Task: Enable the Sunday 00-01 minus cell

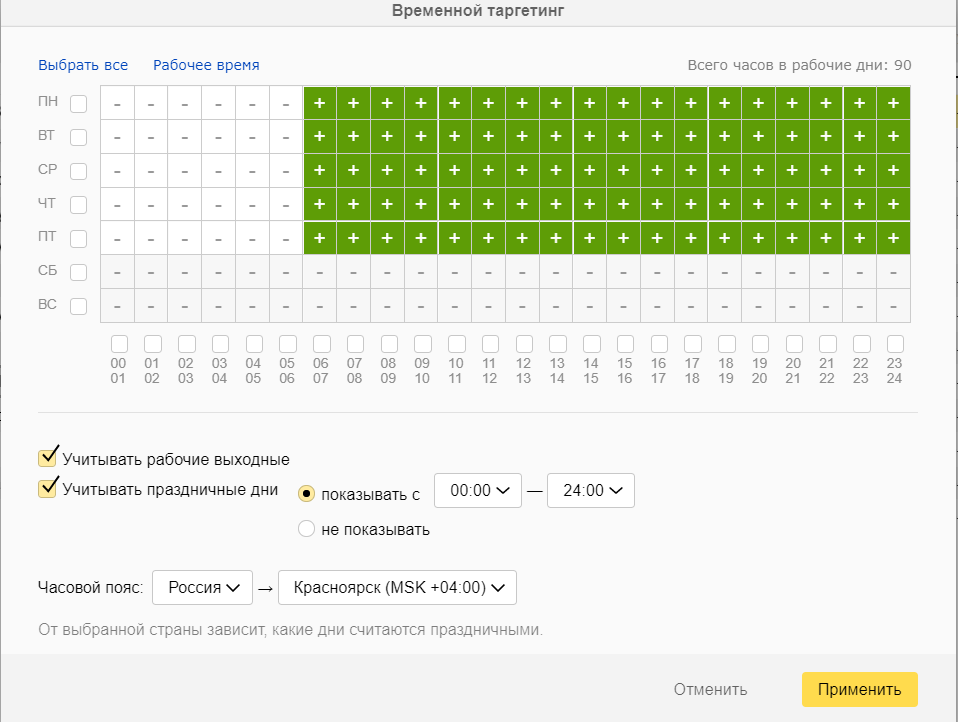Action: pos(117,305)
